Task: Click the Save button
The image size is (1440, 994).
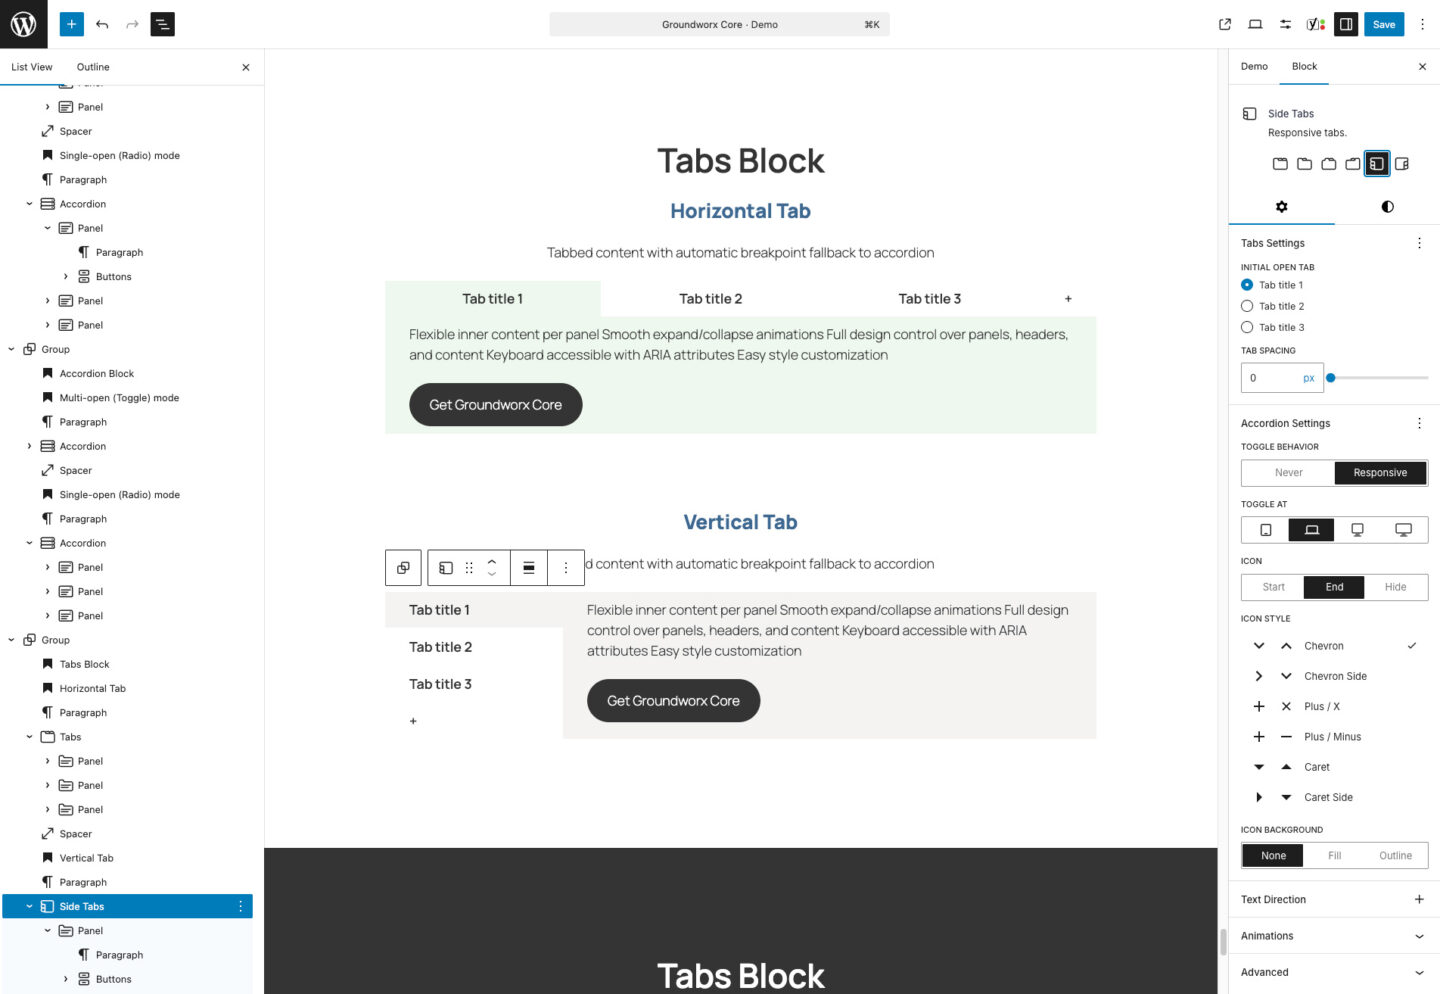Action: (x=1383, y=24)
